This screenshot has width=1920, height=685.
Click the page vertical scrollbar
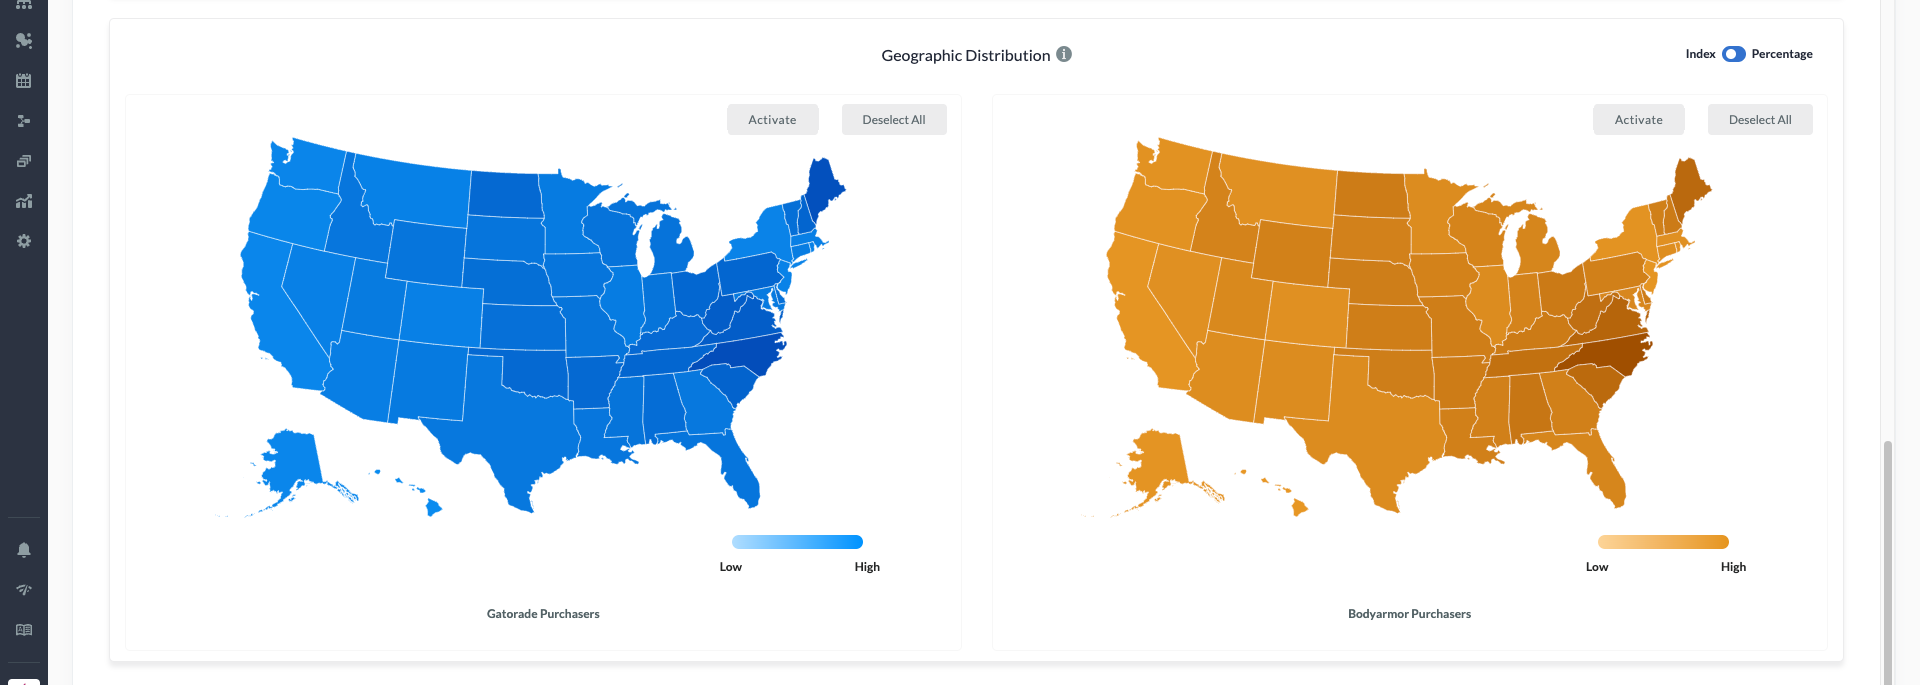(1887, 560)
